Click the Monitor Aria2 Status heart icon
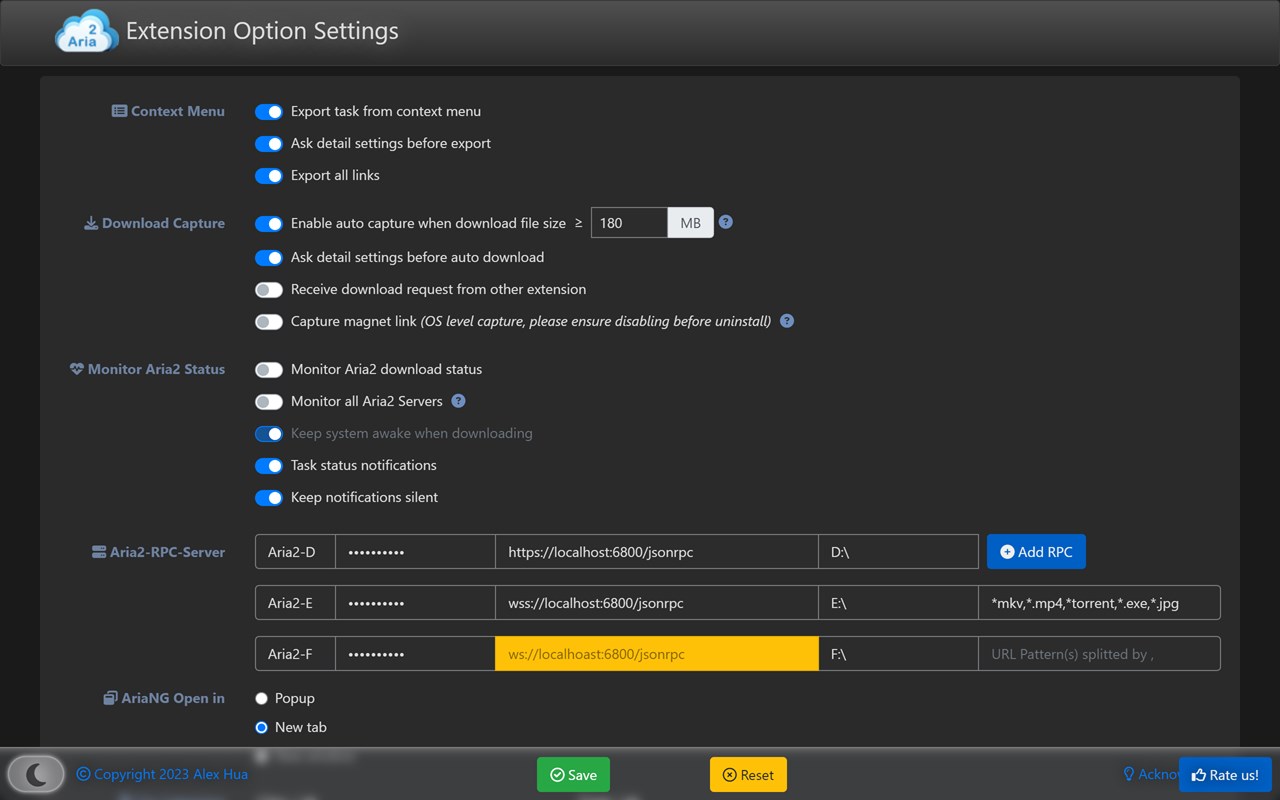This screenshot has height=800, width=1280. [x=76, y=369]
